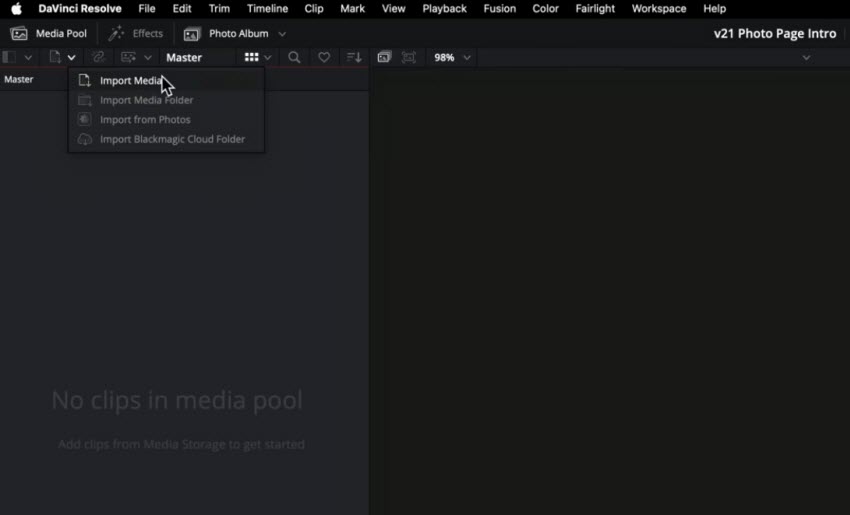Open the Apple menu

(16, 9)
